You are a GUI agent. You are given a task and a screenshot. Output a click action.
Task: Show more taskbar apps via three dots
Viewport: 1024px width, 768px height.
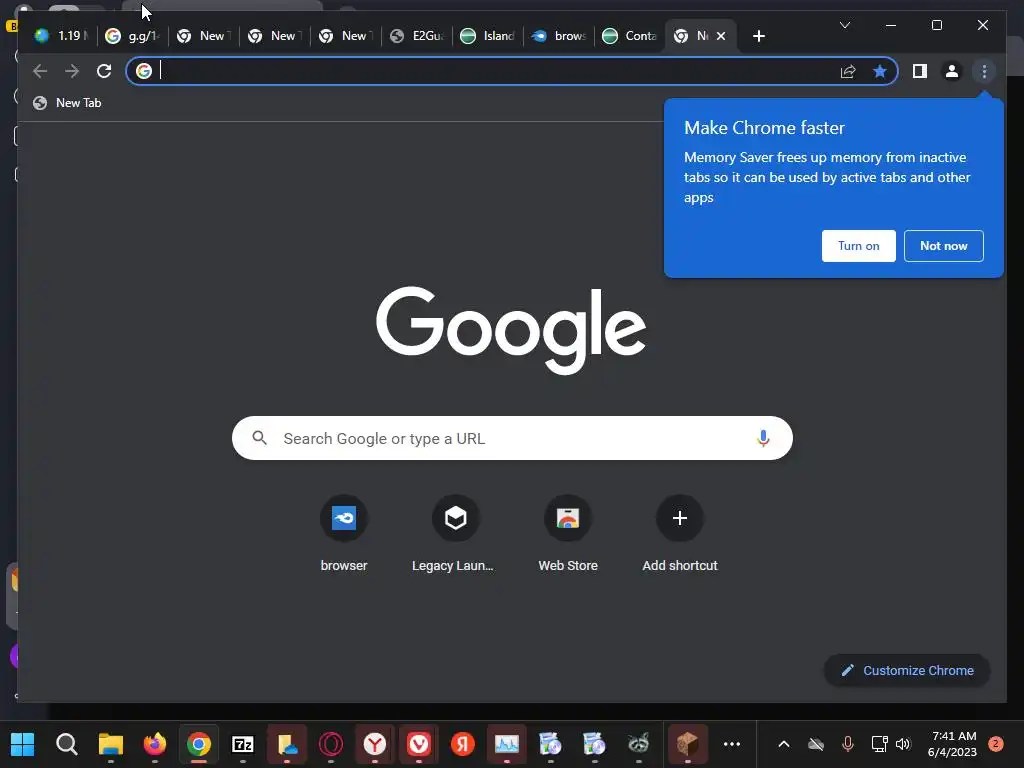[x=732, y=744]
